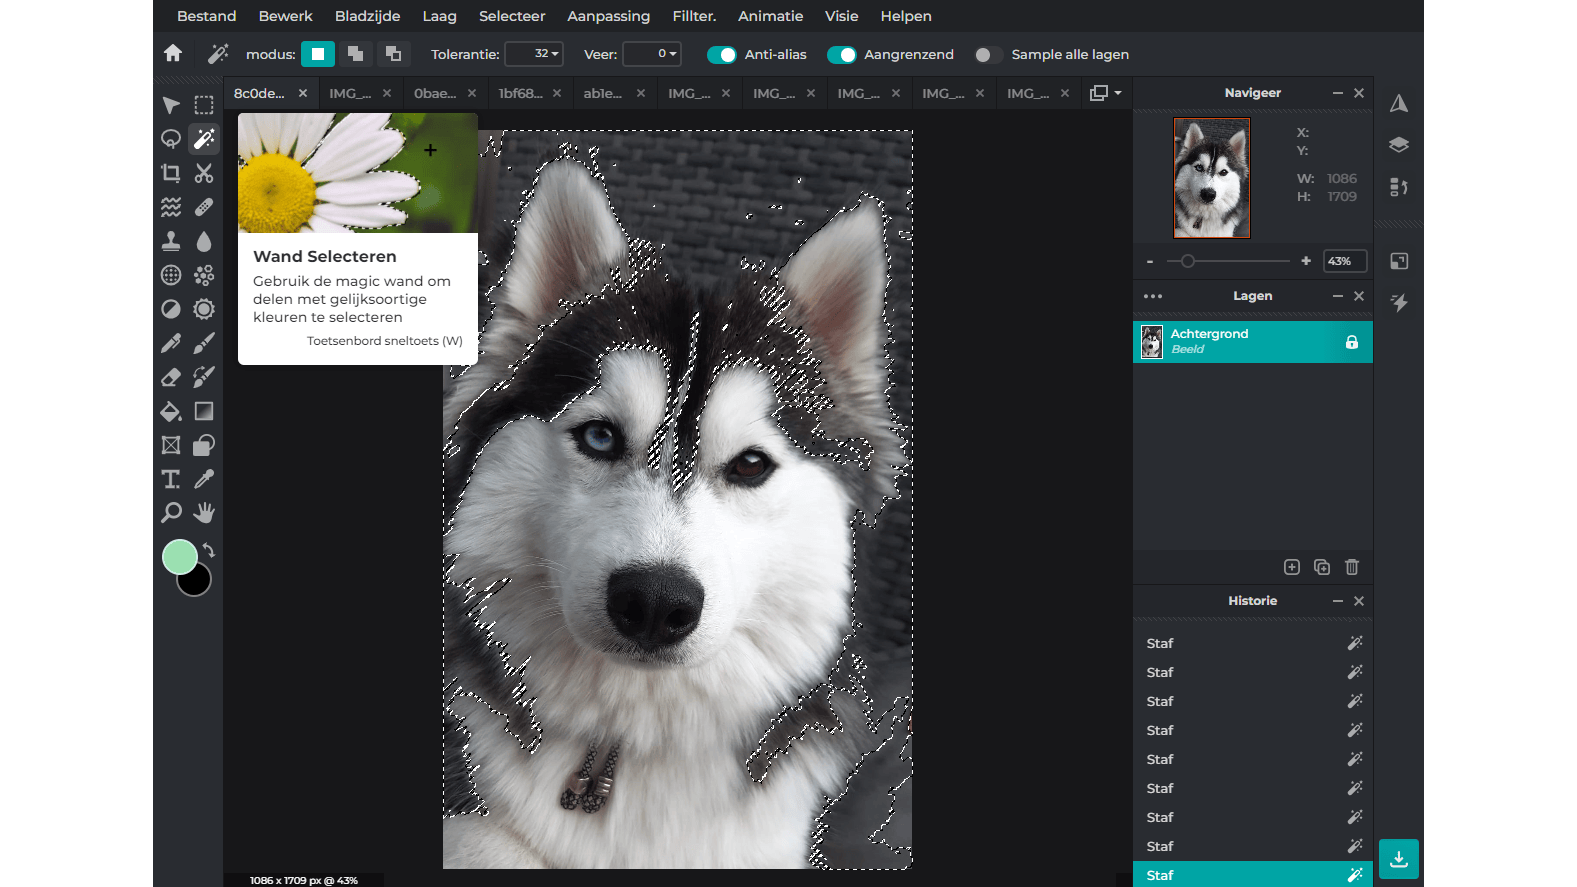This screenshot has height=887, width=1577.
Task: Click the green foreground color swatch
Action: (180, 557)
